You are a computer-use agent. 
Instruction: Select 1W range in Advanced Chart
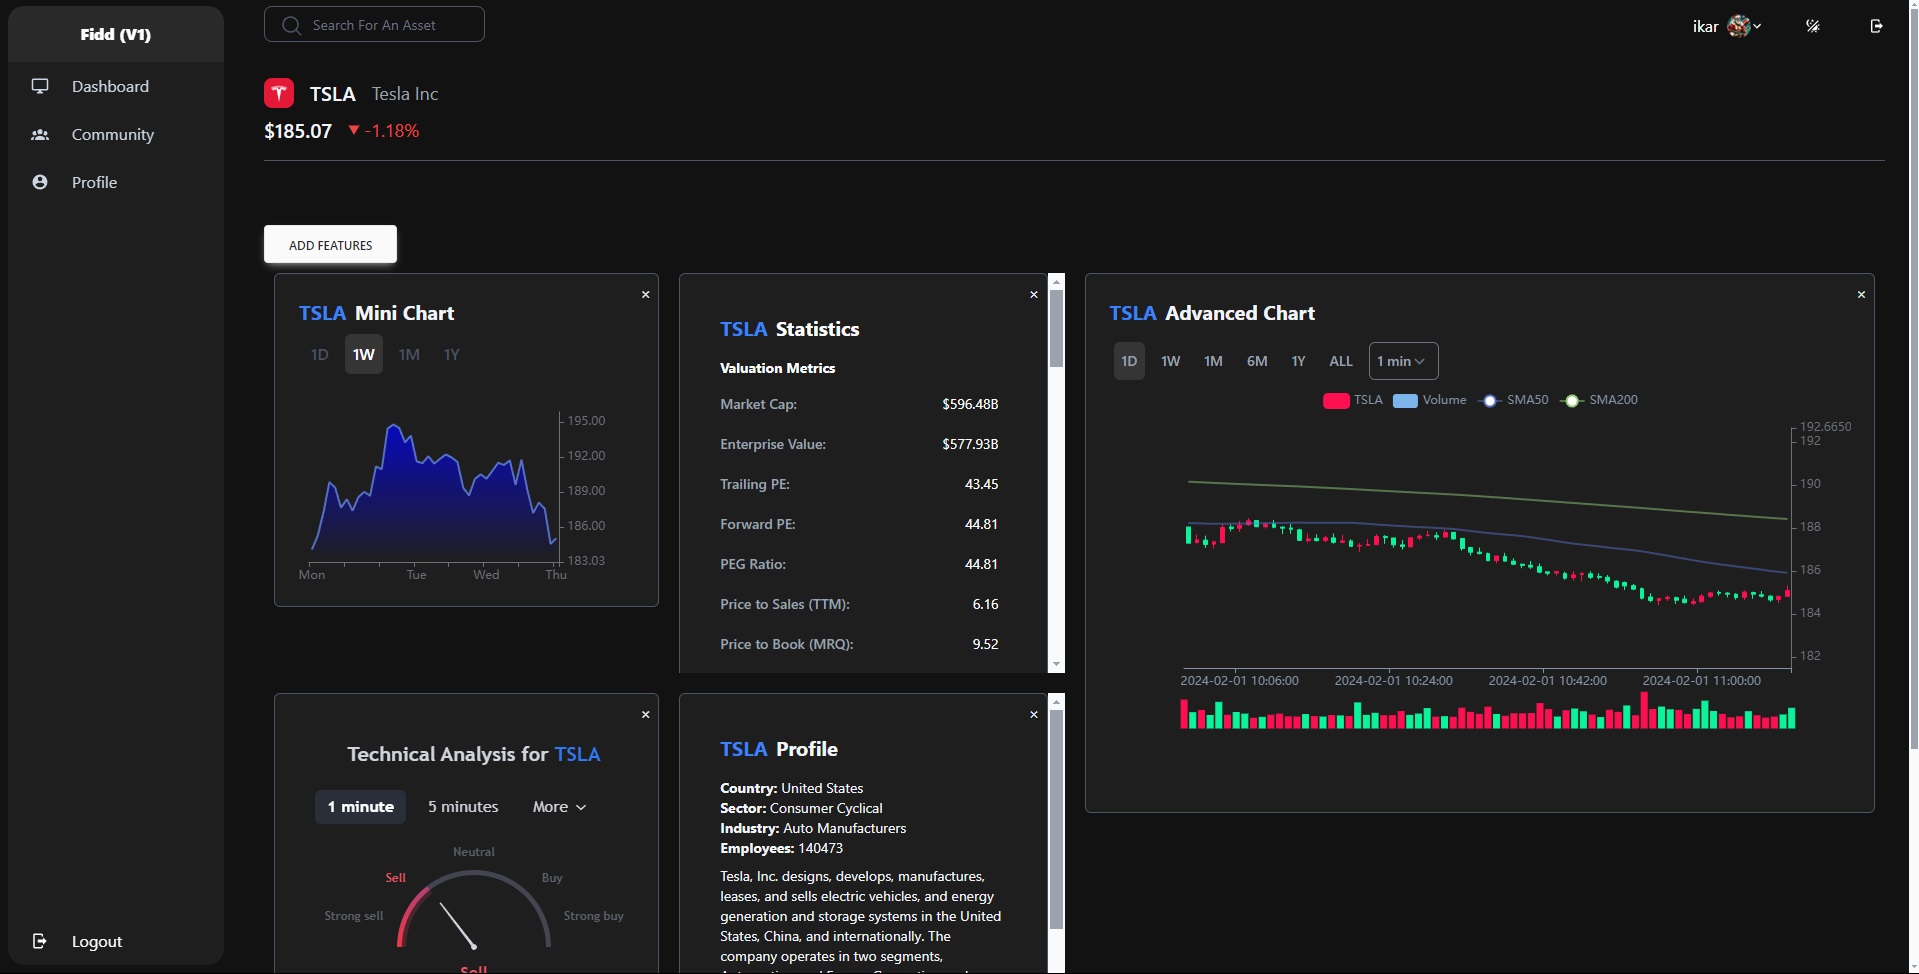click(1170, 361)
